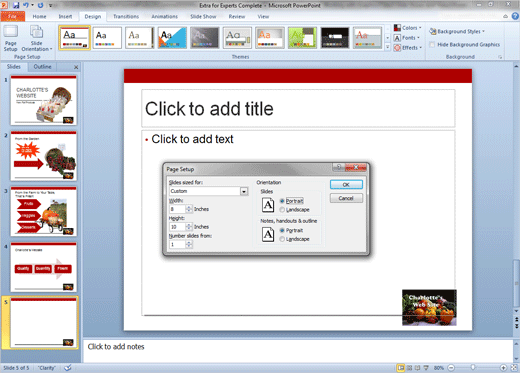Apply the first Clarity theme thumbnail
Screen dimensions: 520x373
(74, 38)
